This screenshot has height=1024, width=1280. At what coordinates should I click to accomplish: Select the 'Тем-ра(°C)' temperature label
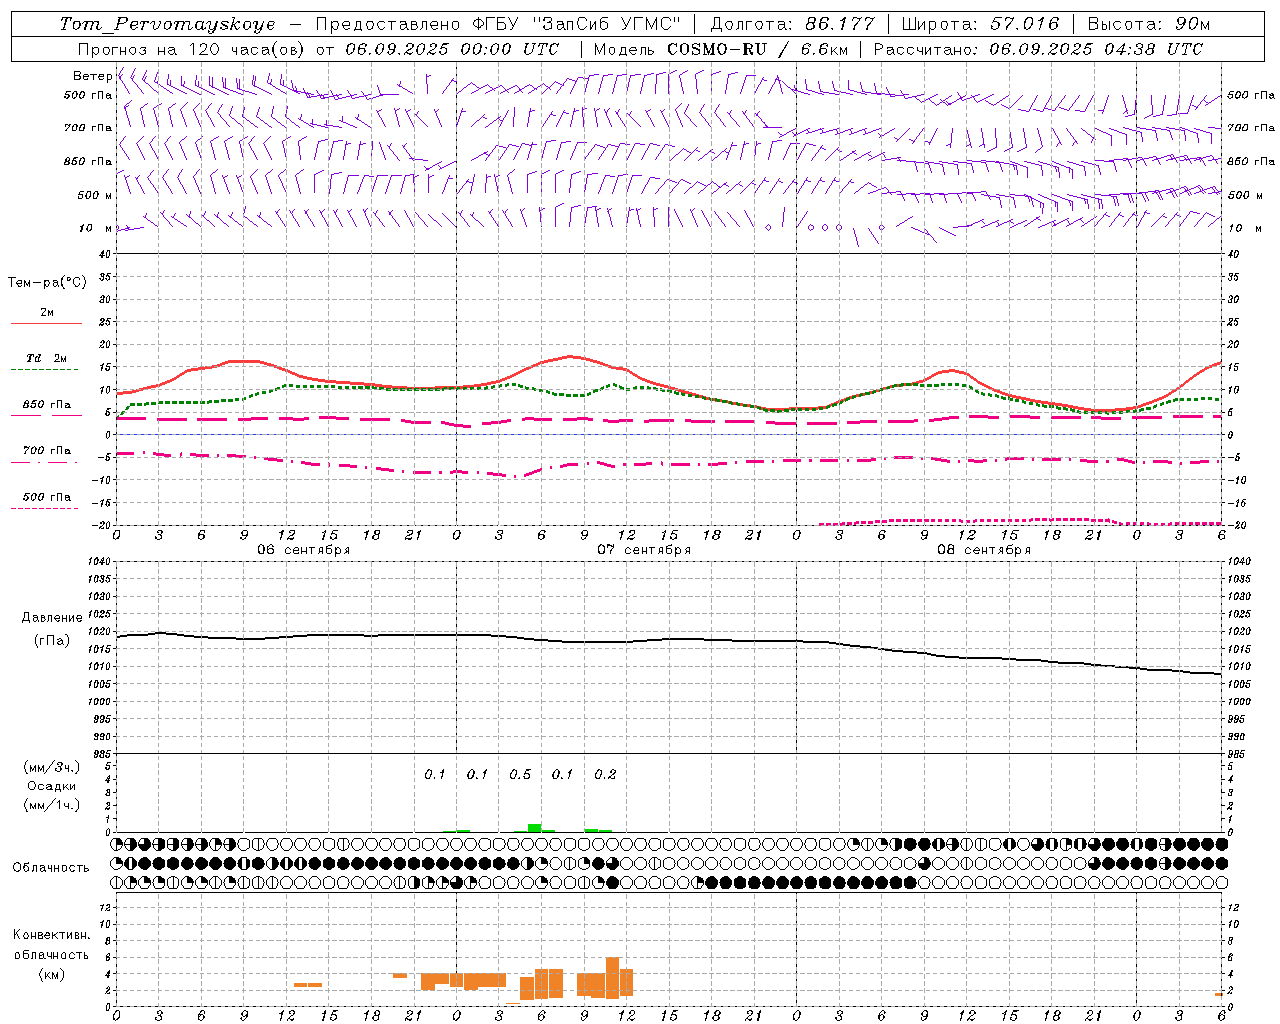(x=47, y=283)
